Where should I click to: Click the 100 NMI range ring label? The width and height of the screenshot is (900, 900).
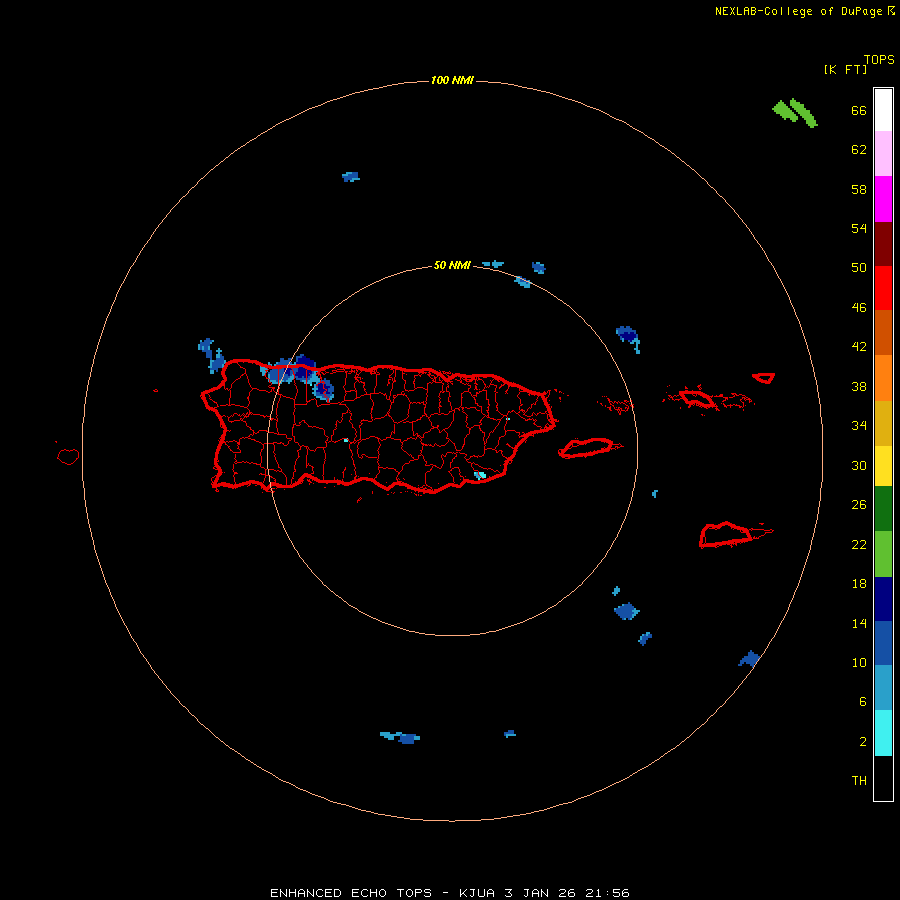[x=452, y=80]
